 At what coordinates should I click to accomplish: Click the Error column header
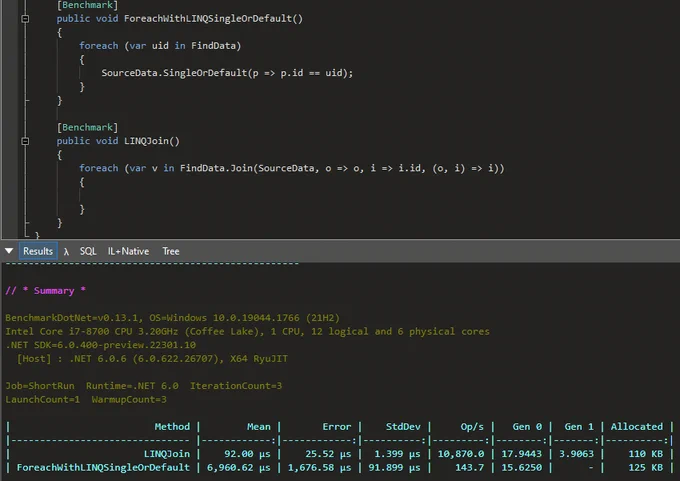click(337, 427)
